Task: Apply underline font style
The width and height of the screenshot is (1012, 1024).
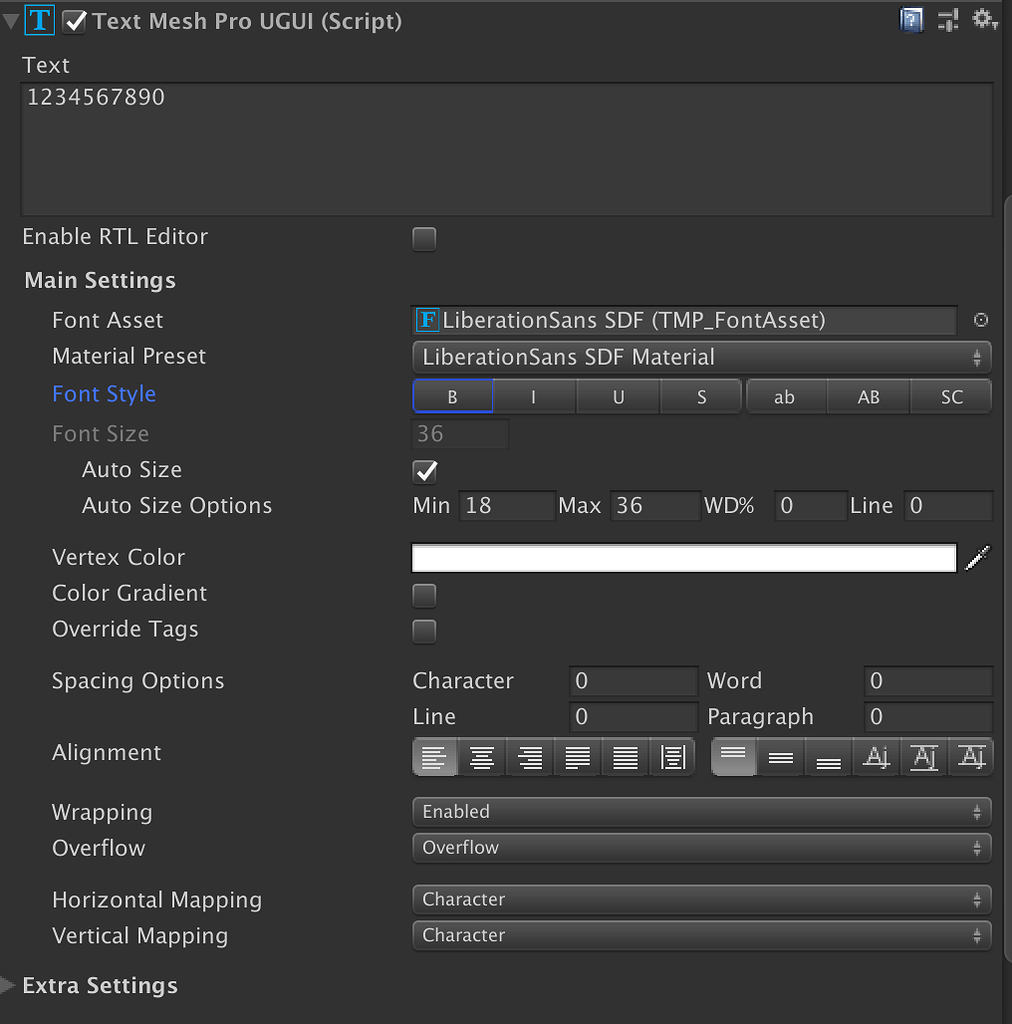Action: [618, 396]
